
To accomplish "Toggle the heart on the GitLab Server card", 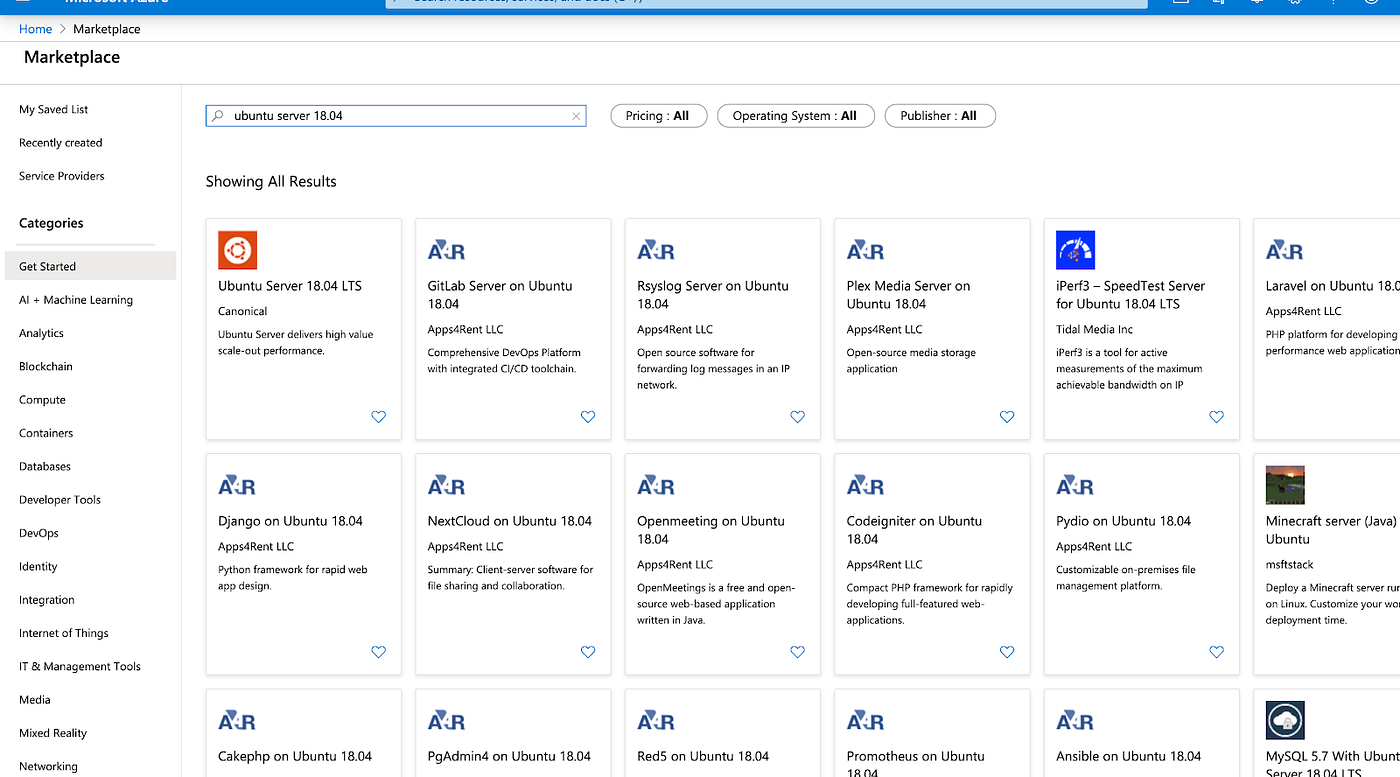I will coord(588,417).
